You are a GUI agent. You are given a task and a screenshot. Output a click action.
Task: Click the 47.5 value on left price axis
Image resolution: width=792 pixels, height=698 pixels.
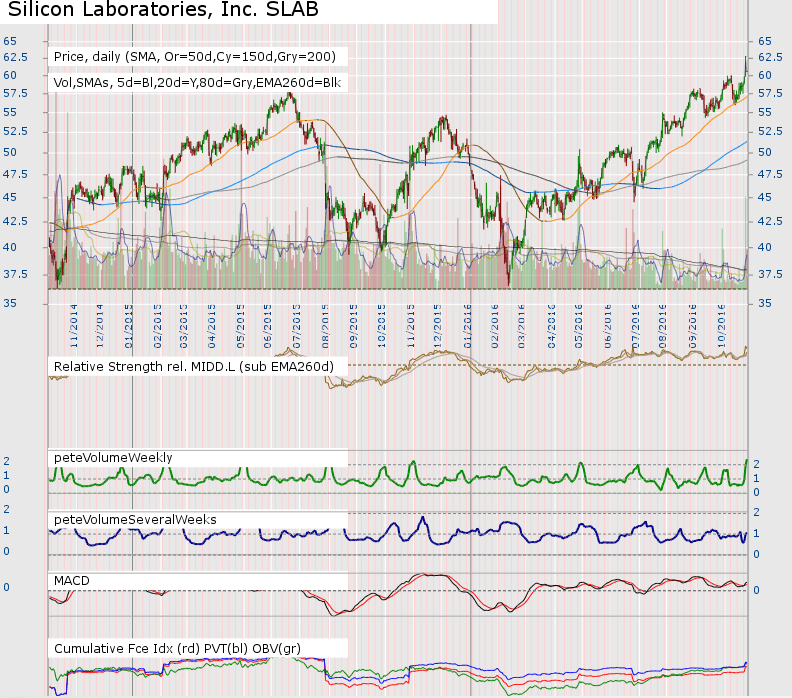(16, 174)
